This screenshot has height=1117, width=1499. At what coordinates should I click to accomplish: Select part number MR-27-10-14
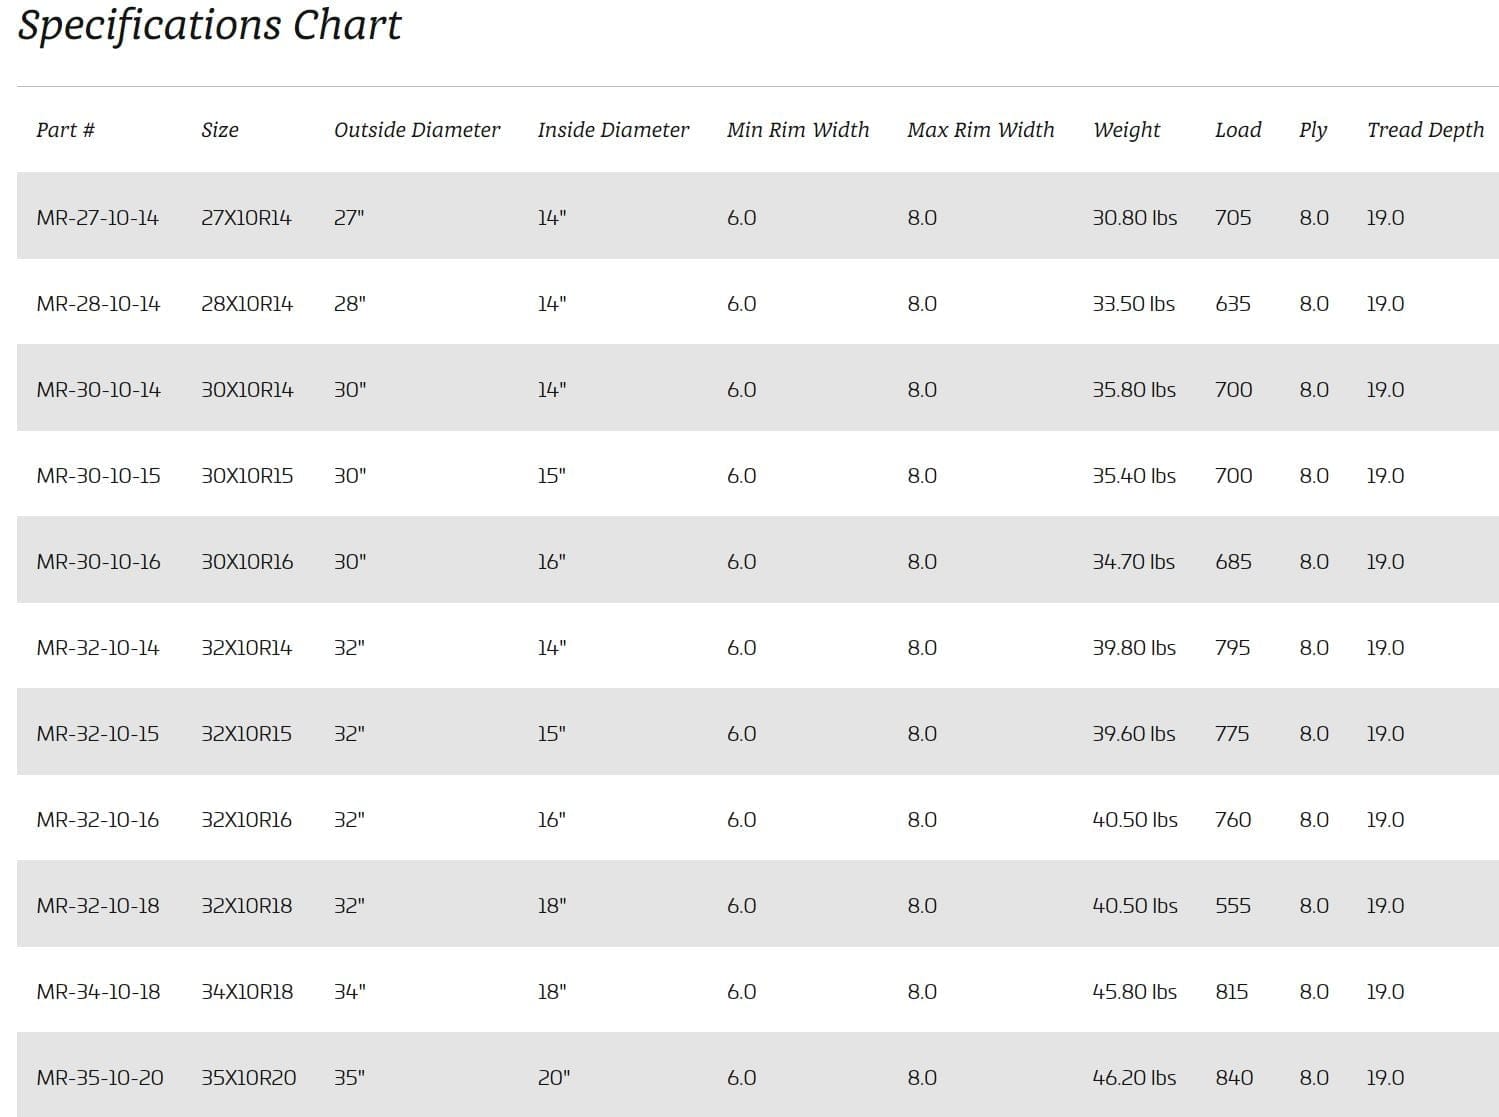98,218
